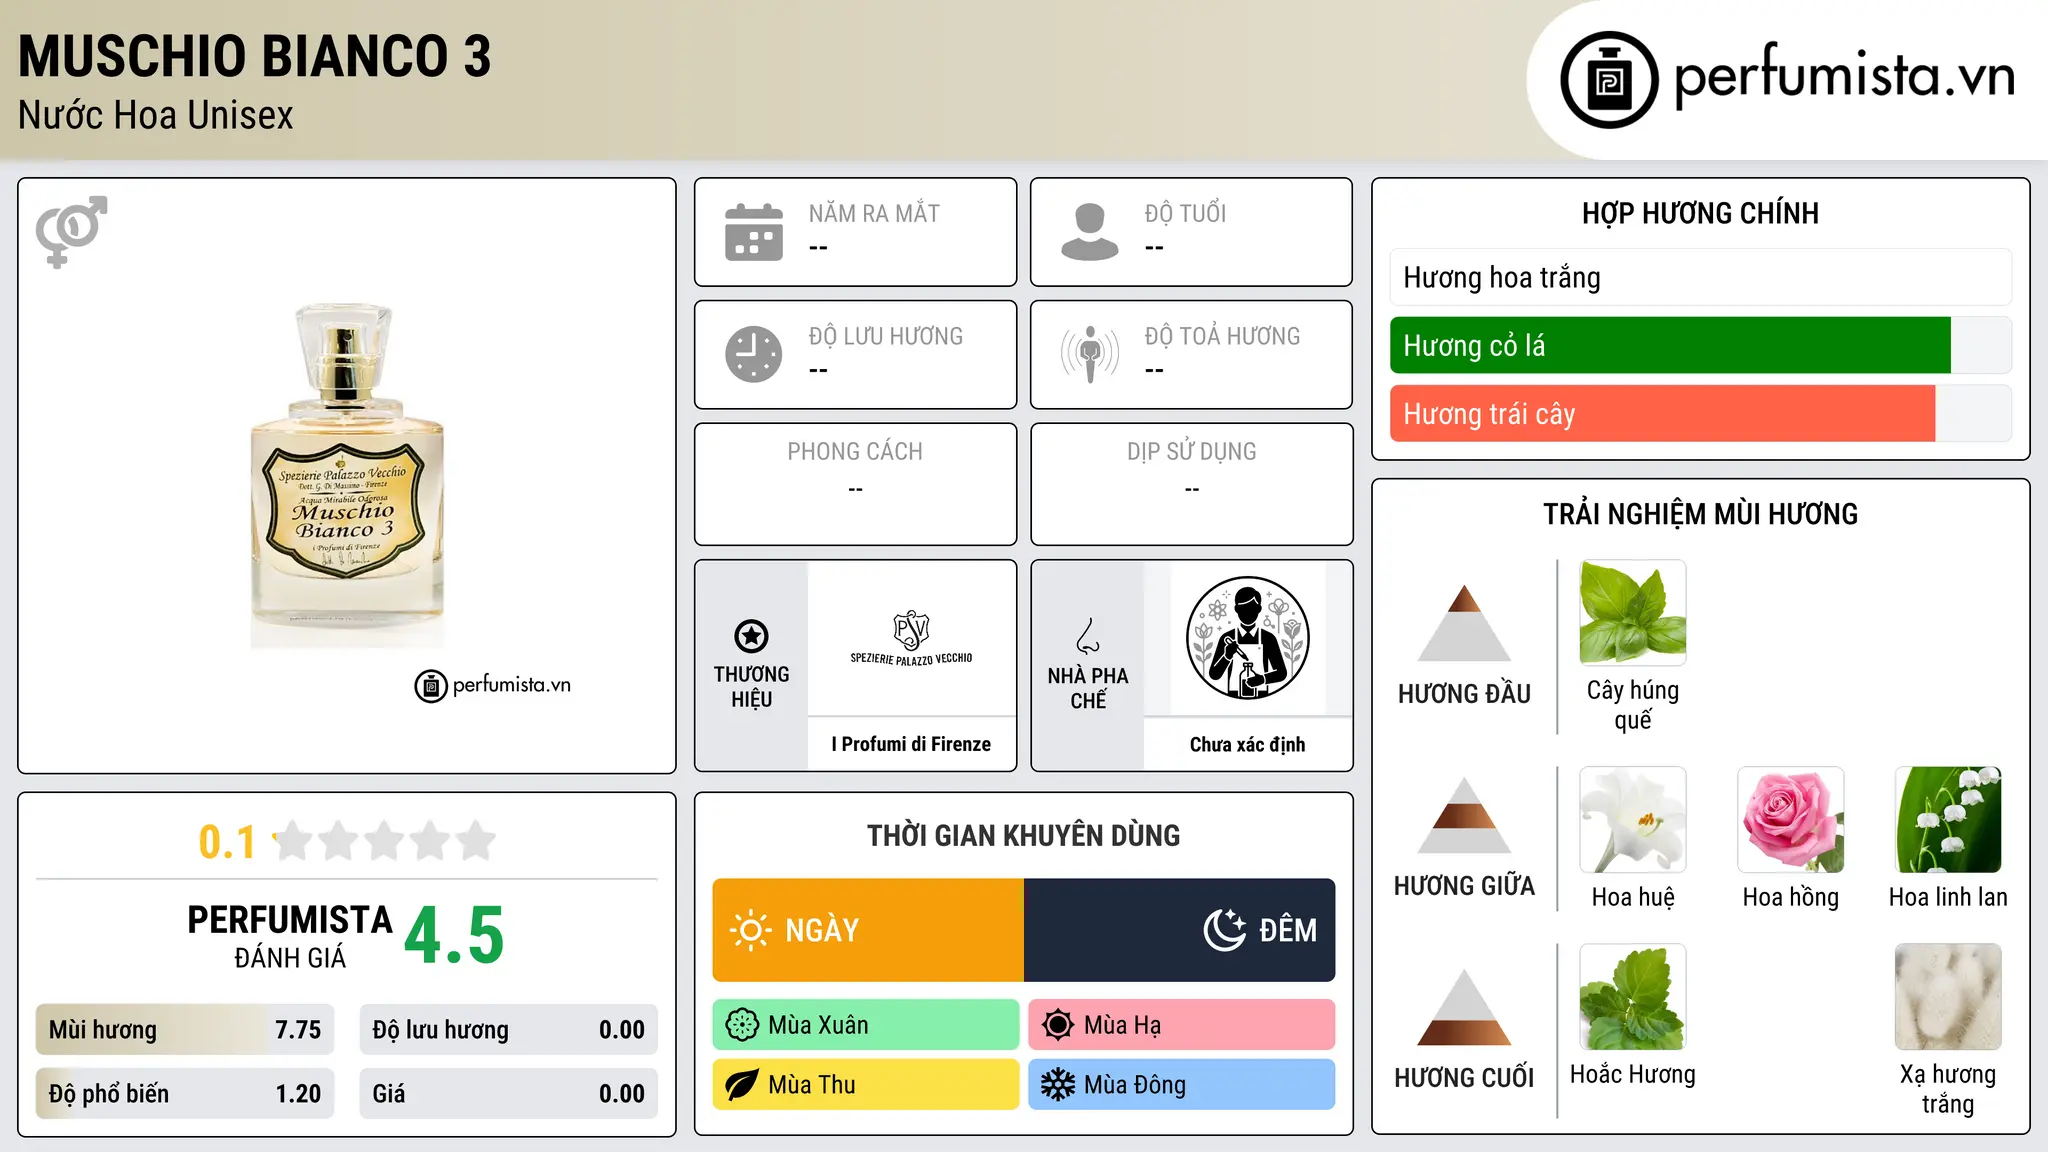Click the Phong cách style card
The width and height of the screenshot is (2048, 1152).
(x=856, y=484)
